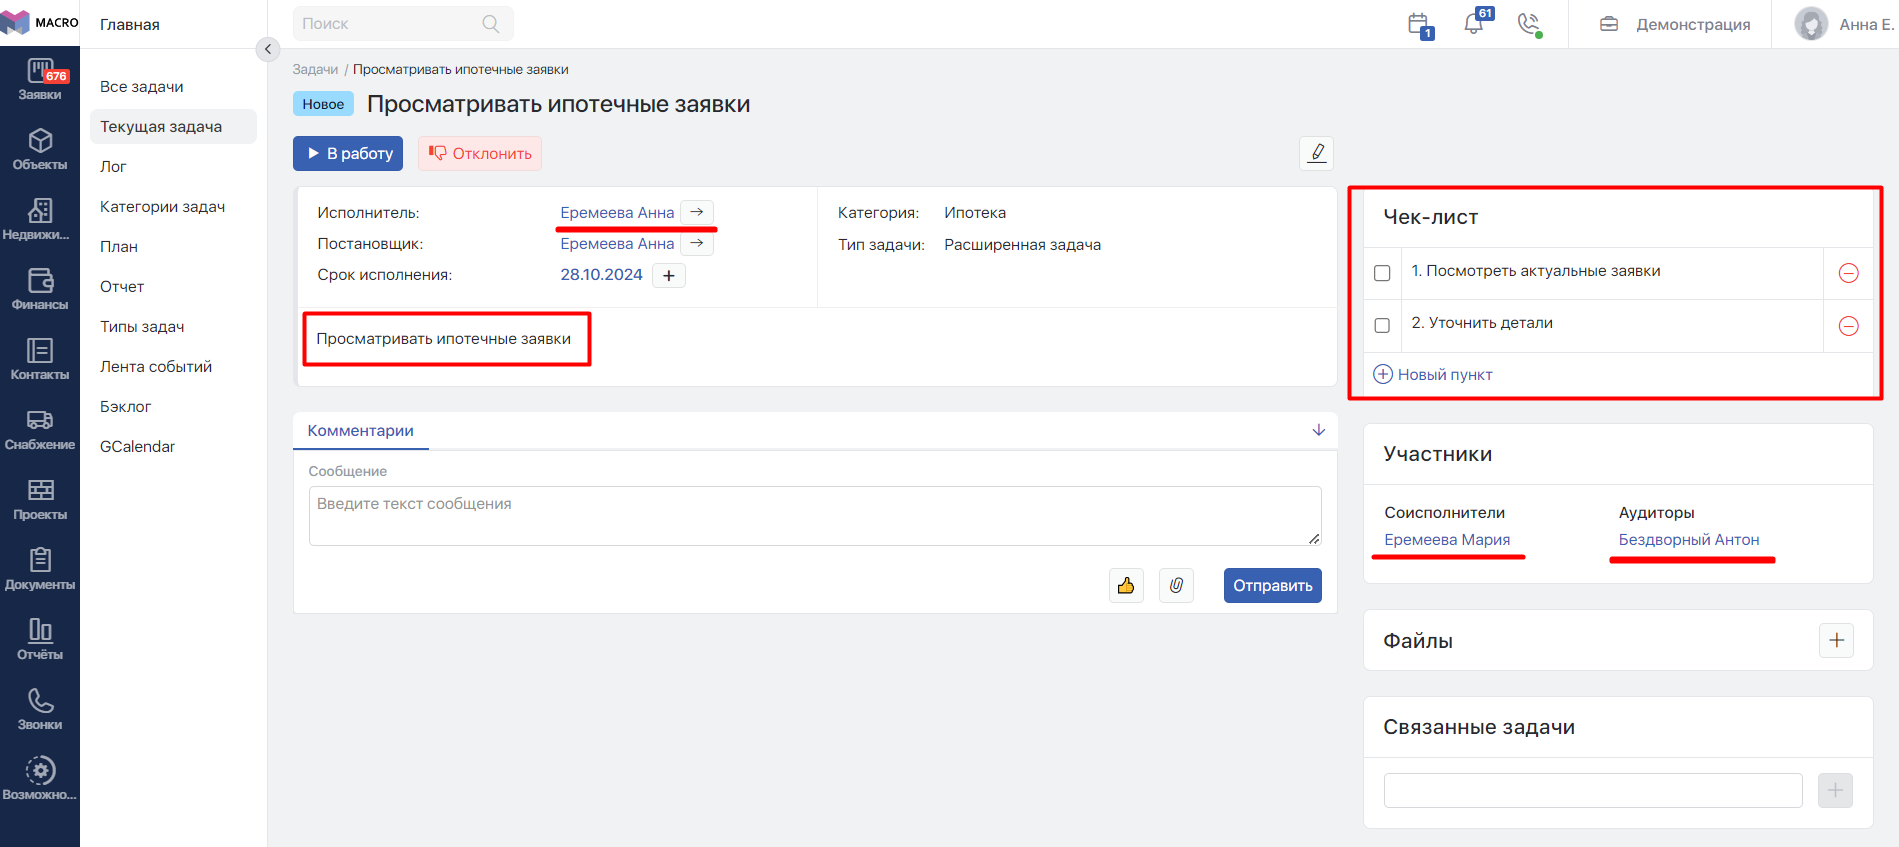Remove checklist item Уточнить детали
Viewport: 1899px width, 847px height.
coord(1848,326)
